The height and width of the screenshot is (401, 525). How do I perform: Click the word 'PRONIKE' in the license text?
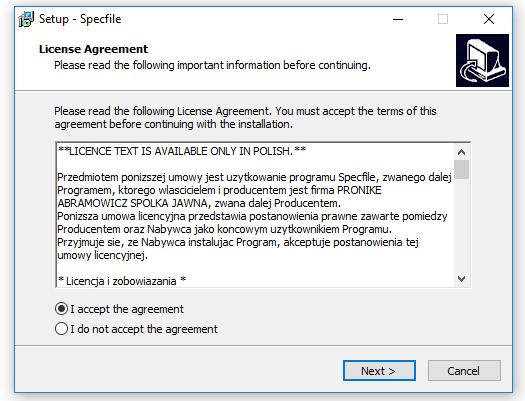[x=359, y=190]
